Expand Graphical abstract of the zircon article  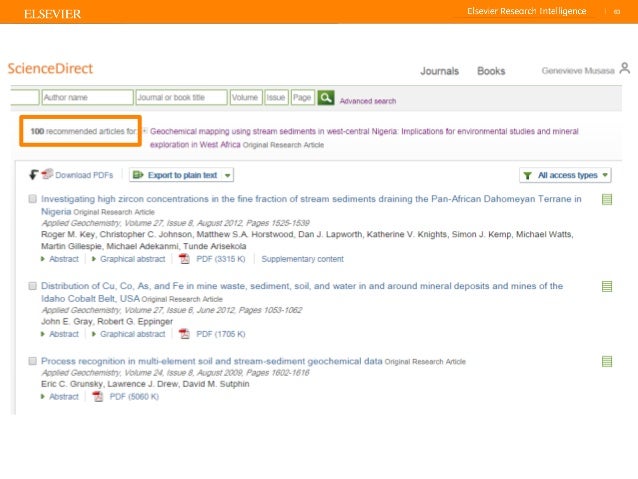[129, 259]
